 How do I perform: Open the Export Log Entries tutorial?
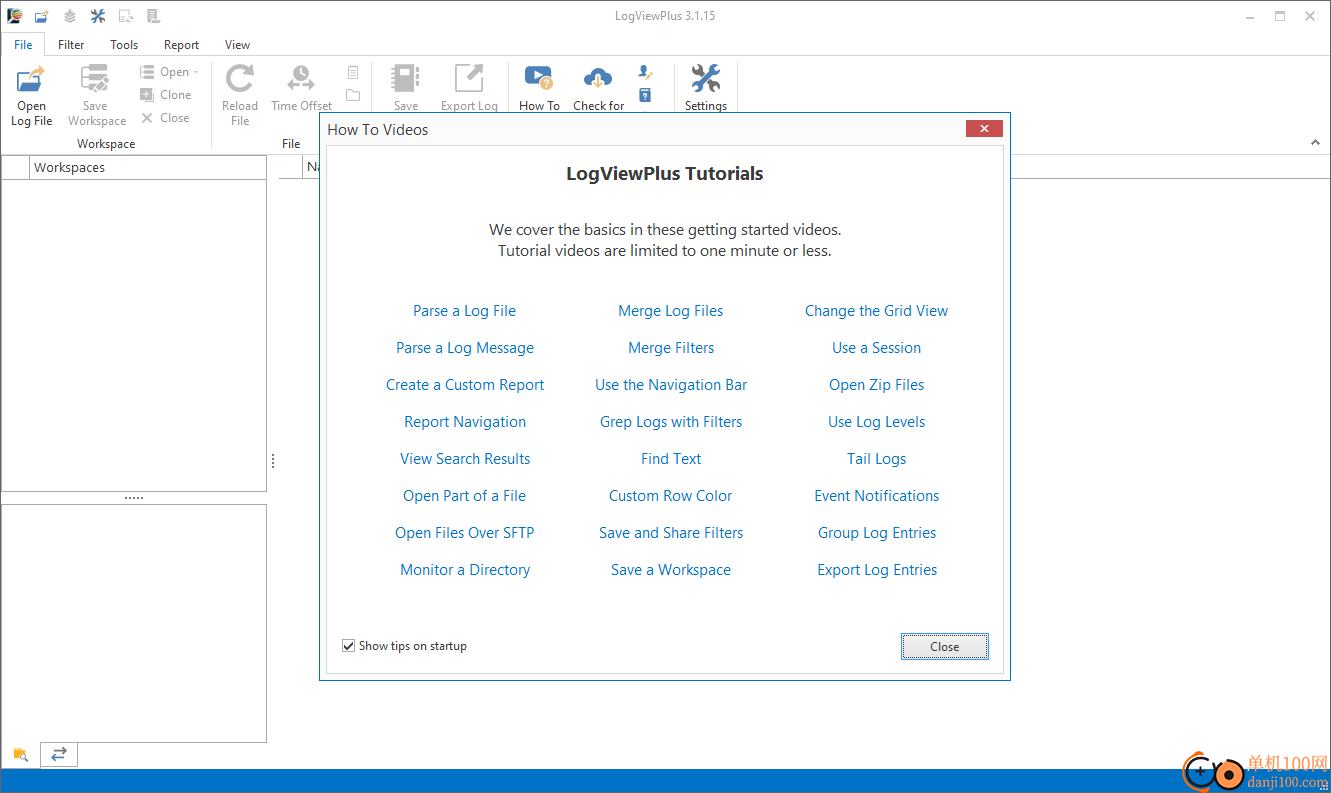tap(877, 570)
